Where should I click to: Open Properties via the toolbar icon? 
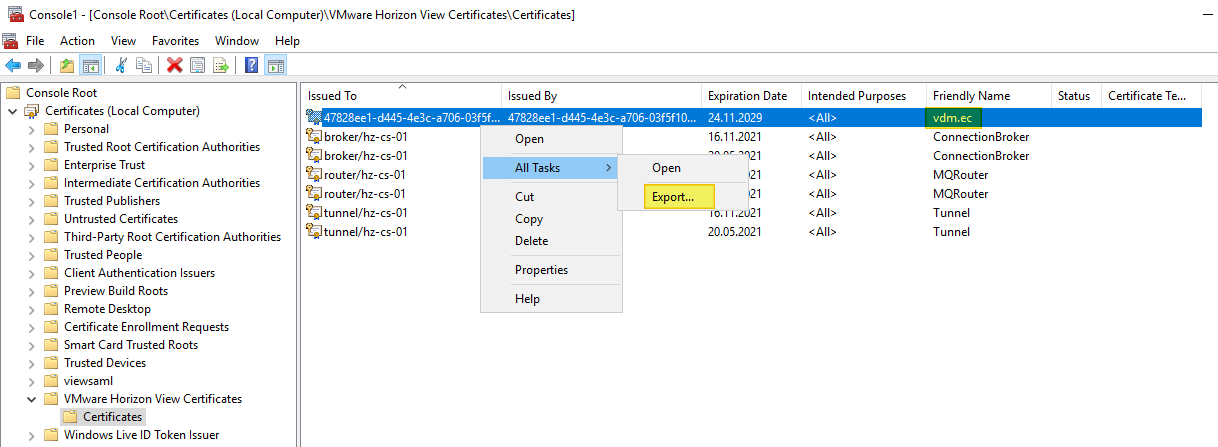pos(197,66)
